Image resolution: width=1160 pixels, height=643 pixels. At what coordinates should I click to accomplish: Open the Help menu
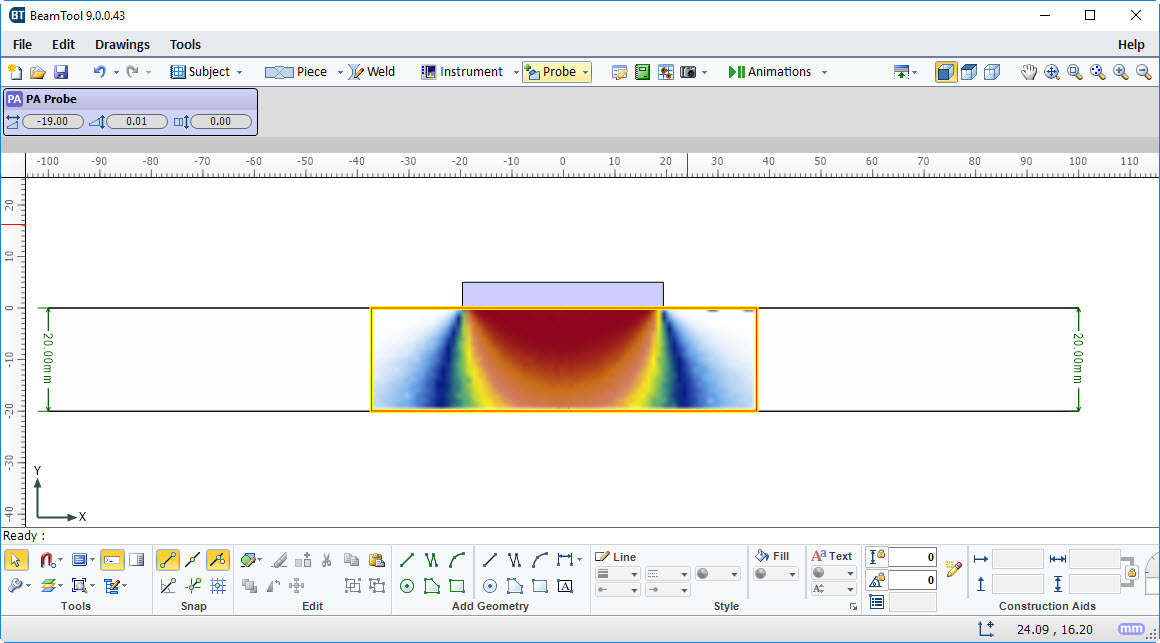tap(1131, 44)
